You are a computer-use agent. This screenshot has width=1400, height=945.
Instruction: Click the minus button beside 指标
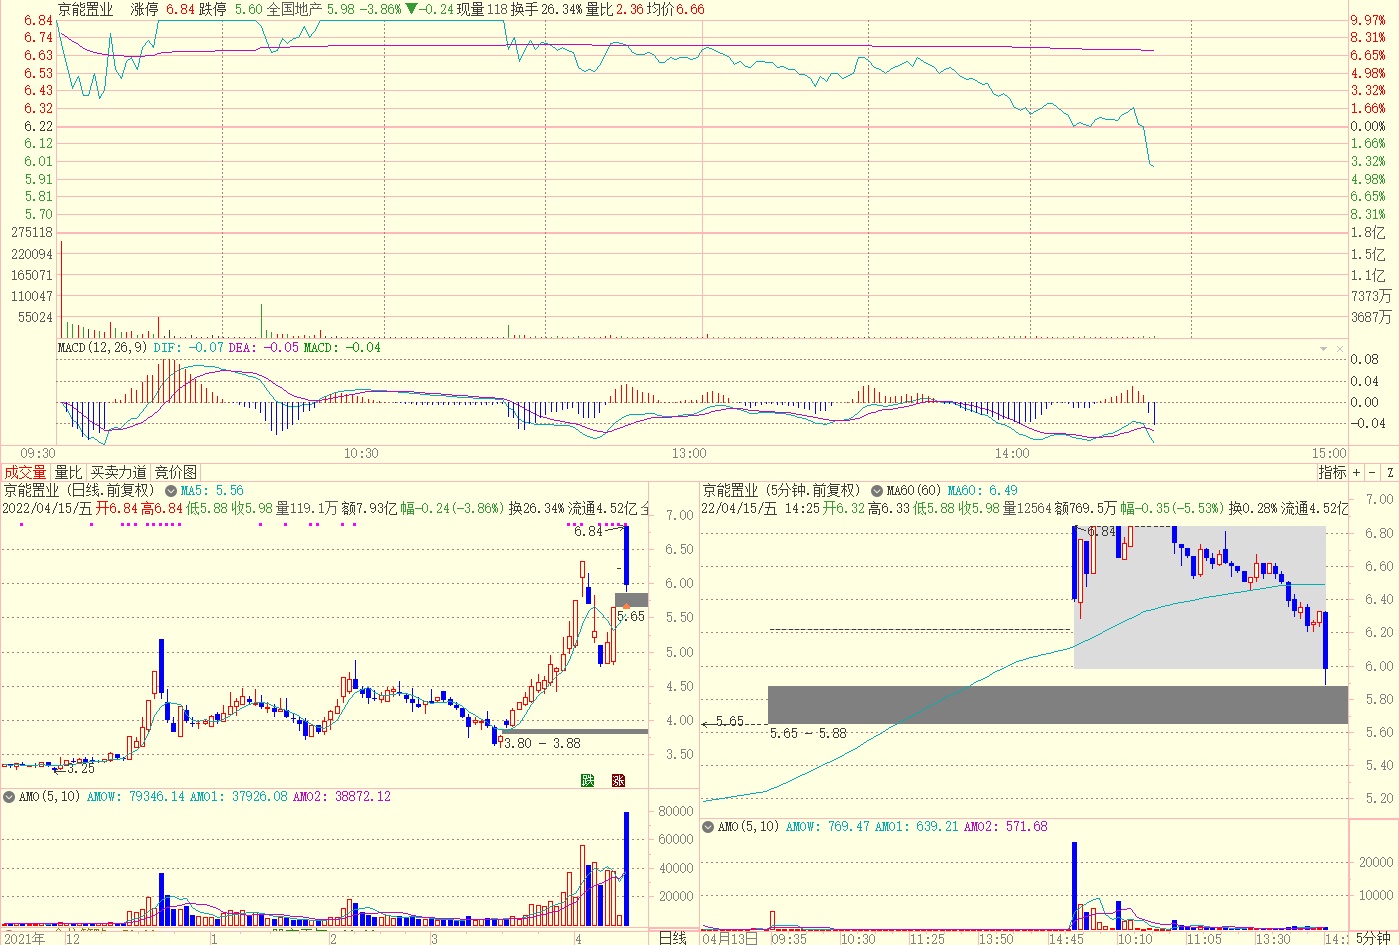1373,472
